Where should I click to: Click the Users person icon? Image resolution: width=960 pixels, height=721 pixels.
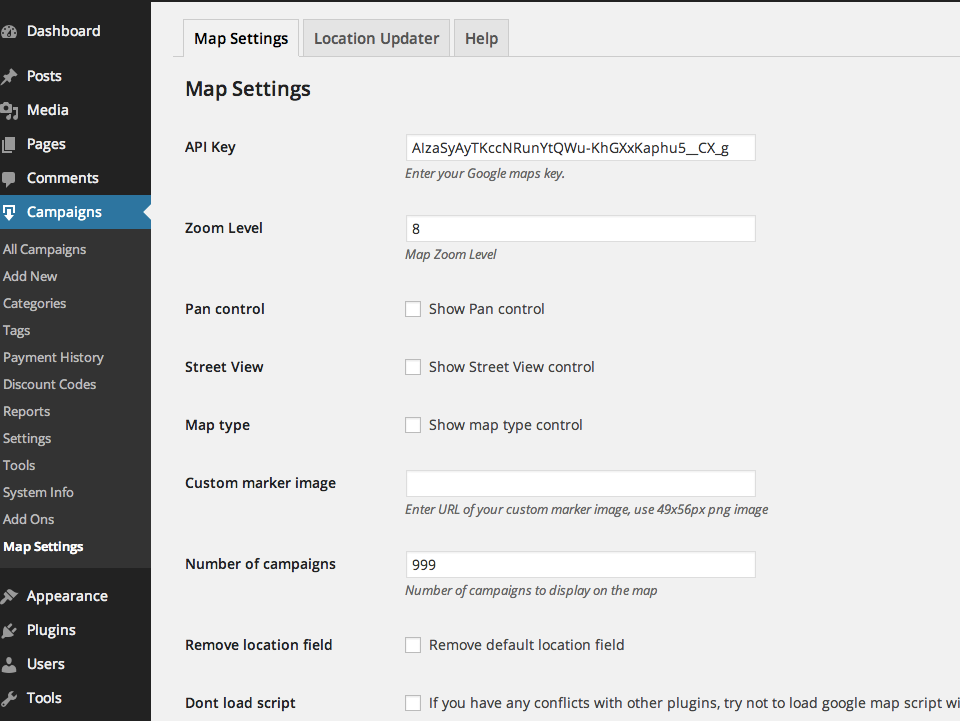(9, 665)
